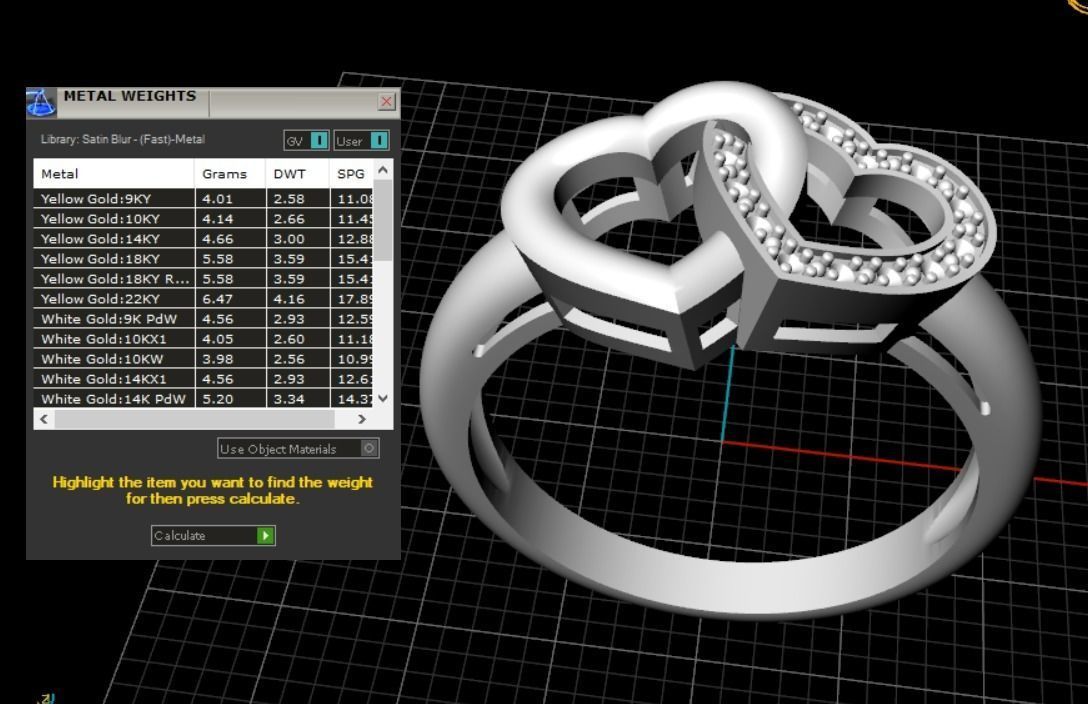
Task: Select the Yellow Gold:10KY row
Action: point(203,218)
